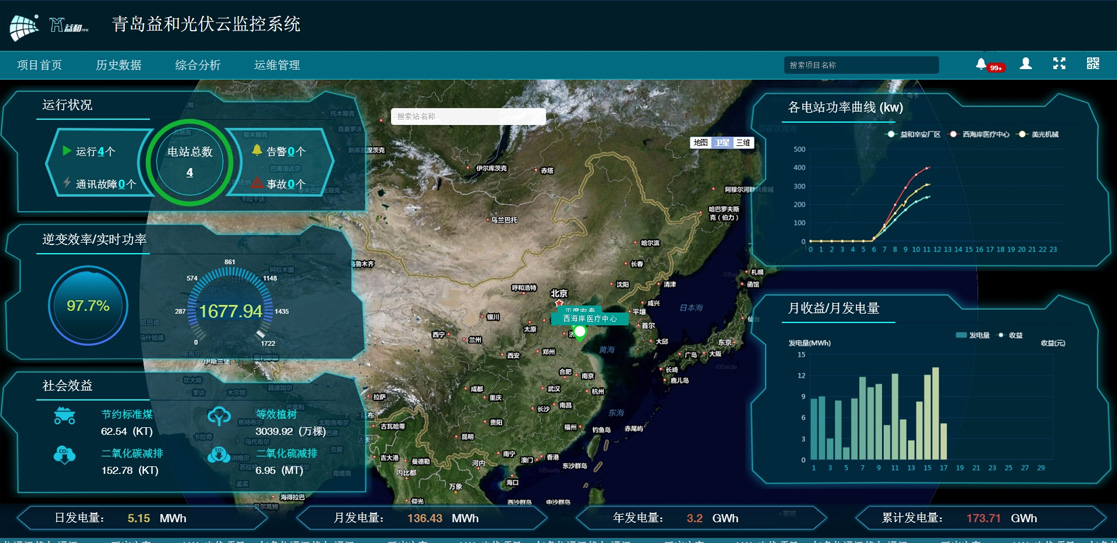The image size is (1117, 543).
Task: Open the 历史数据 menu
Action: [118, 65]
